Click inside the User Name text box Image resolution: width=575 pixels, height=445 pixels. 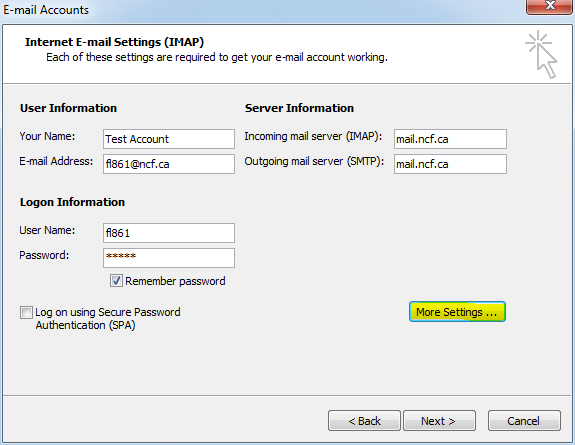(x=169, y=233)
